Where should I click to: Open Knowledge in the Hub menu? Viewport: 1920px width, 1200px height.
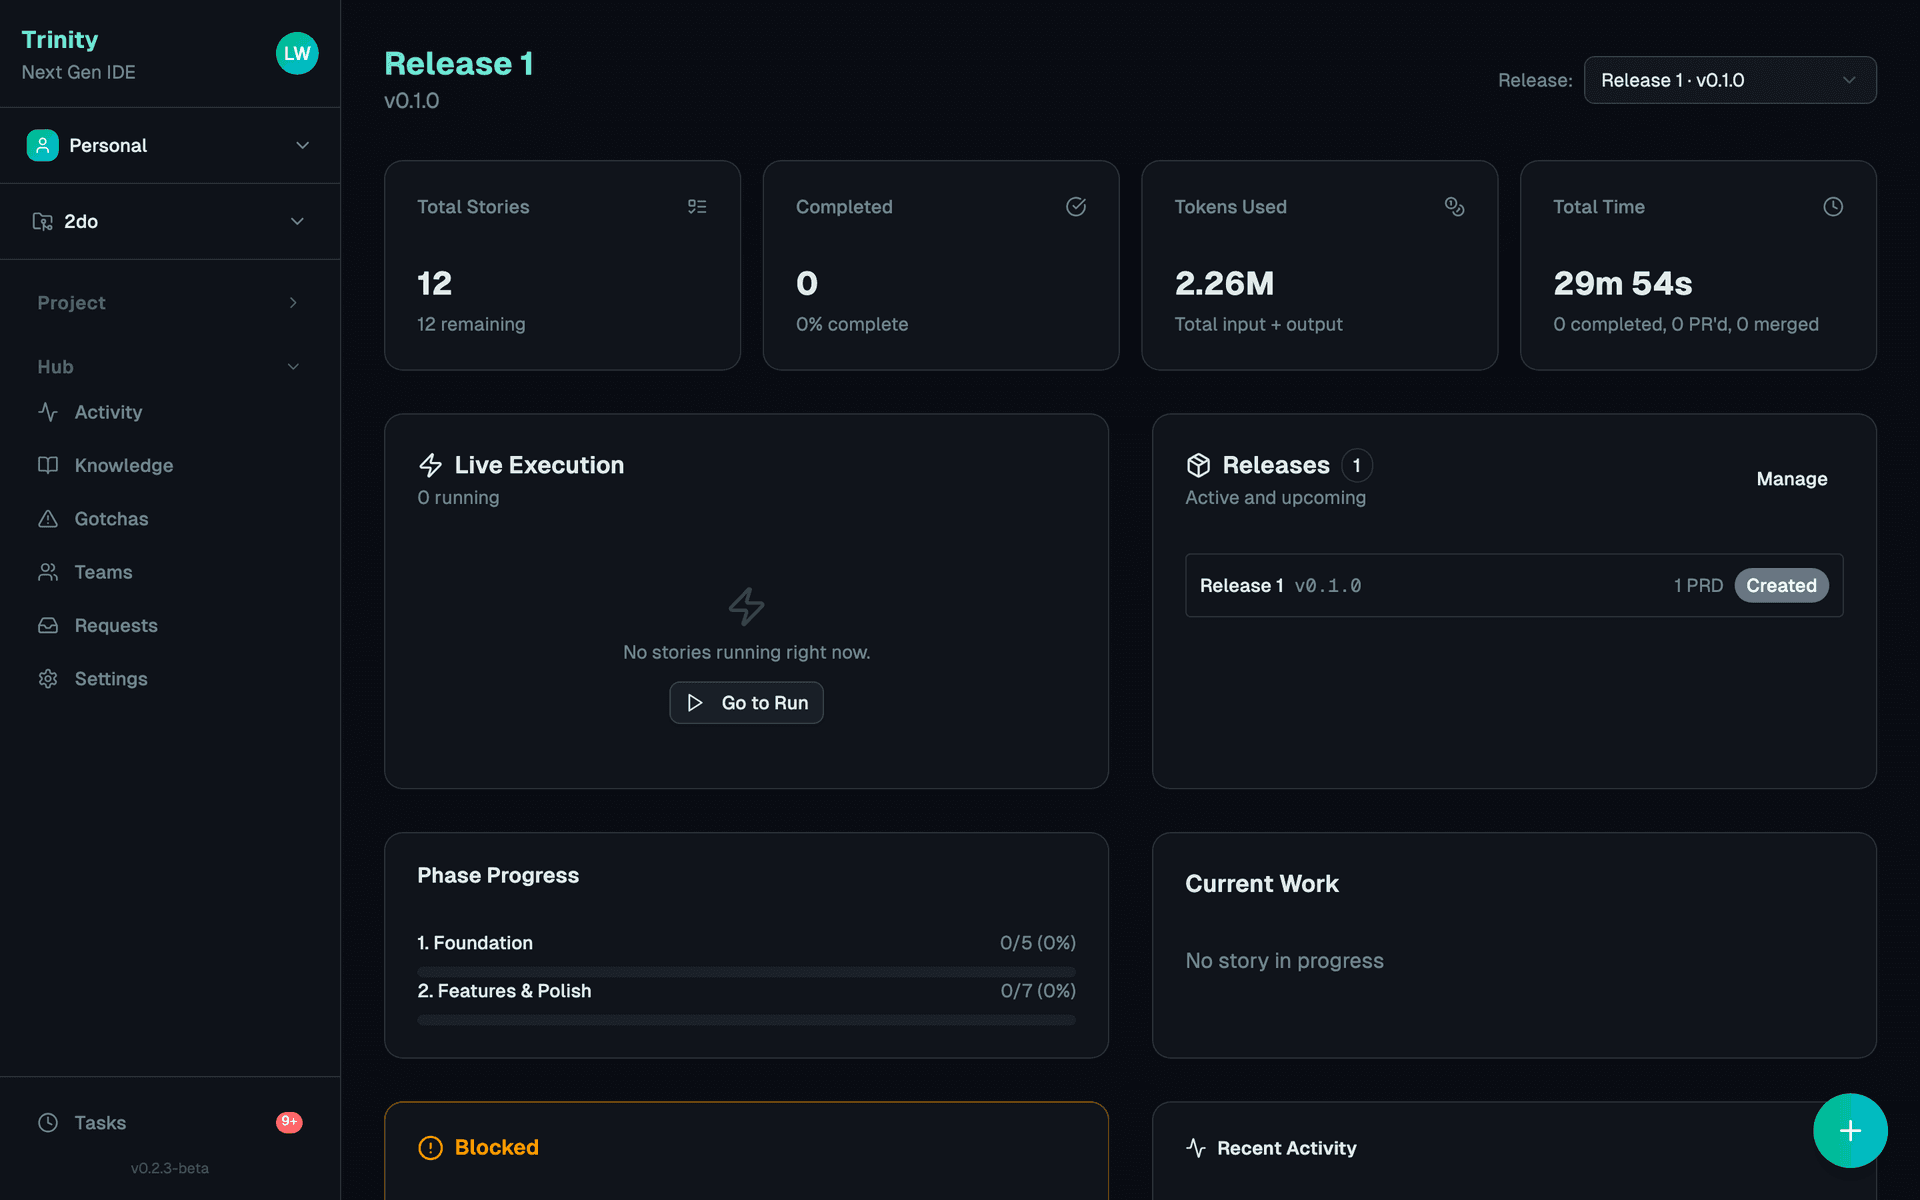tap(170, 465)
